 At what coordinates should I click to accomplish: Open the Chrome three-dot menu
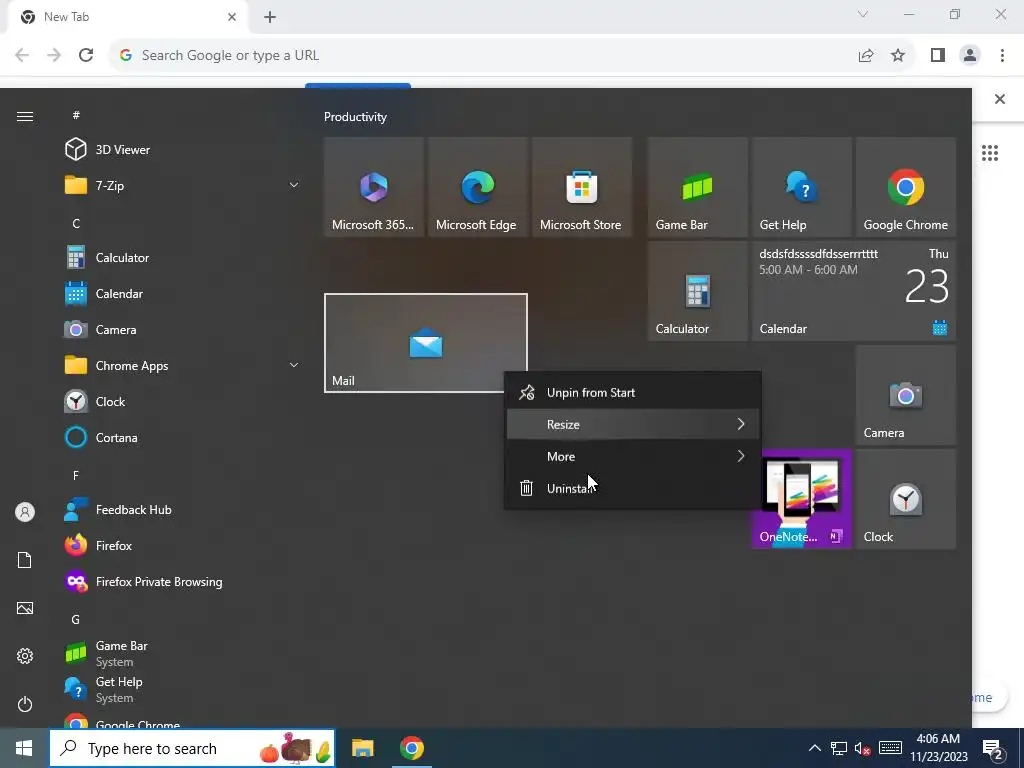(x=1002, y=56)
